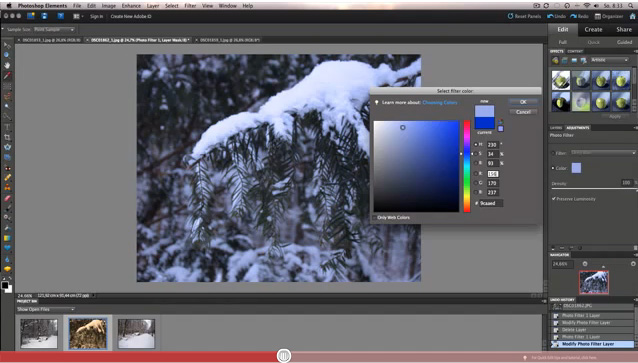Select the G green radio button
638x363 pixels.
pos(476,183)
